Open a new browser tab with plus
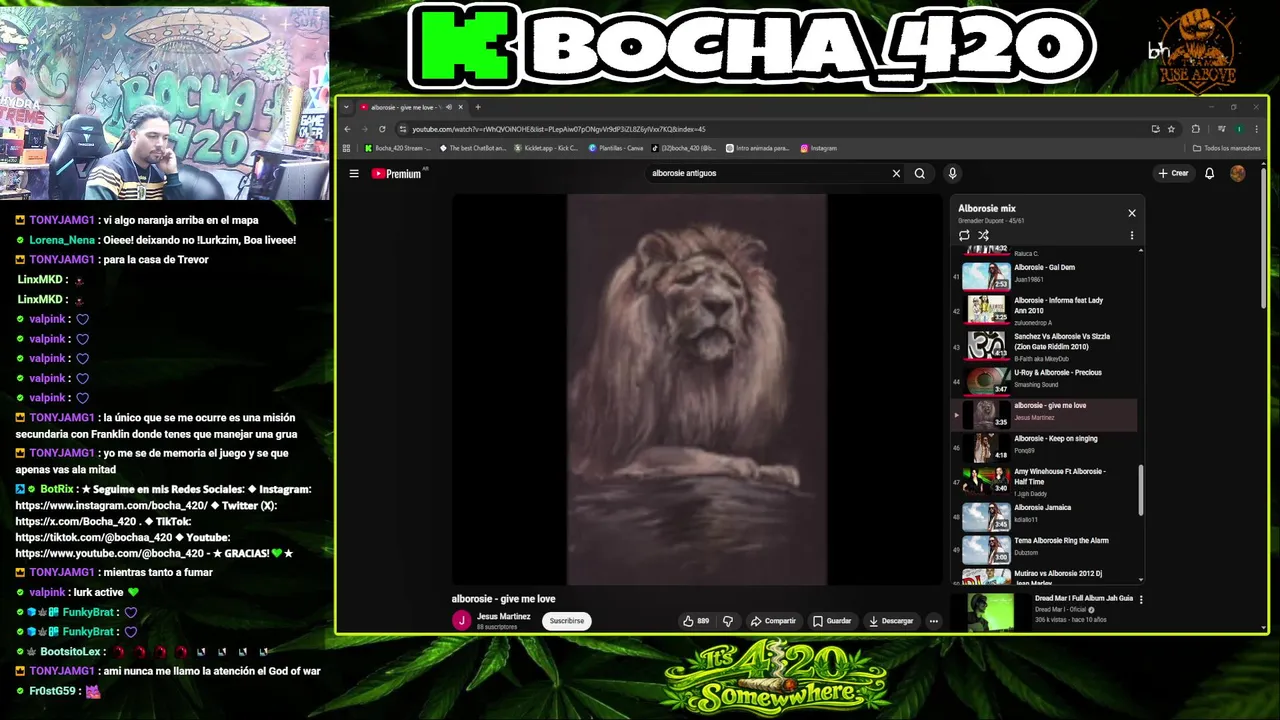Image resolution: width=1280 pixels, height=720 pixels. coord(478,107)
